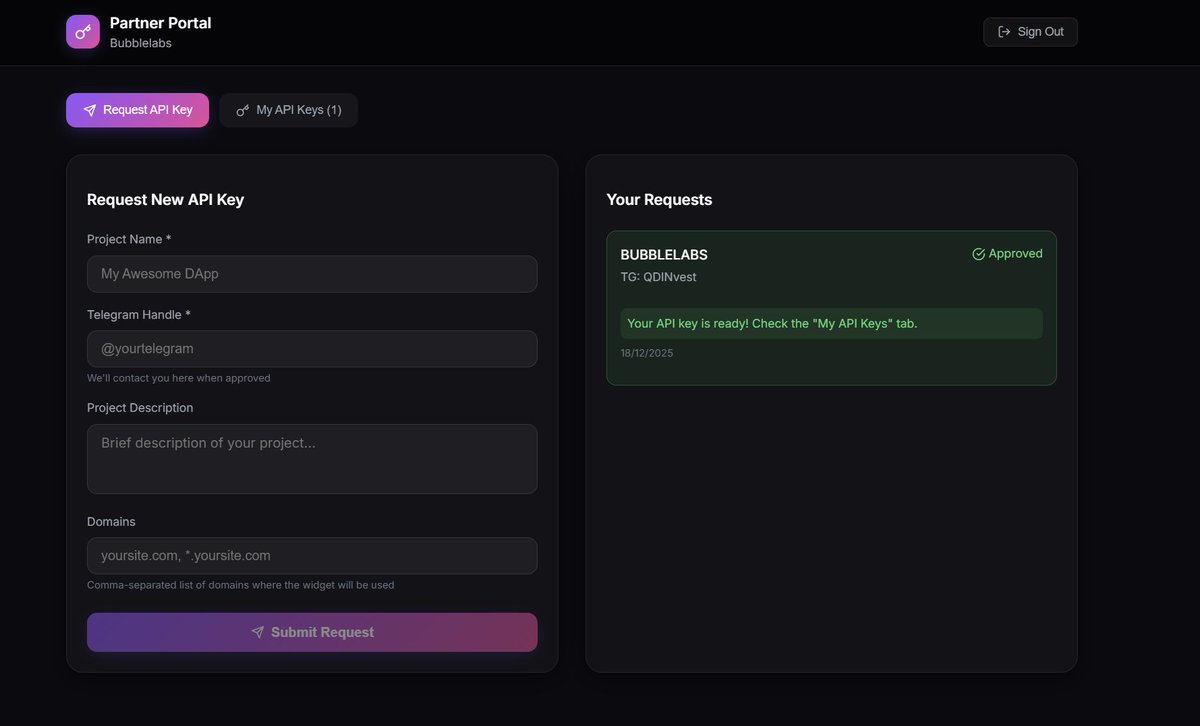This screenshot has height=726, width=1200.
Task: Click the 18/12/2025 request date
Action: [647, 353]
